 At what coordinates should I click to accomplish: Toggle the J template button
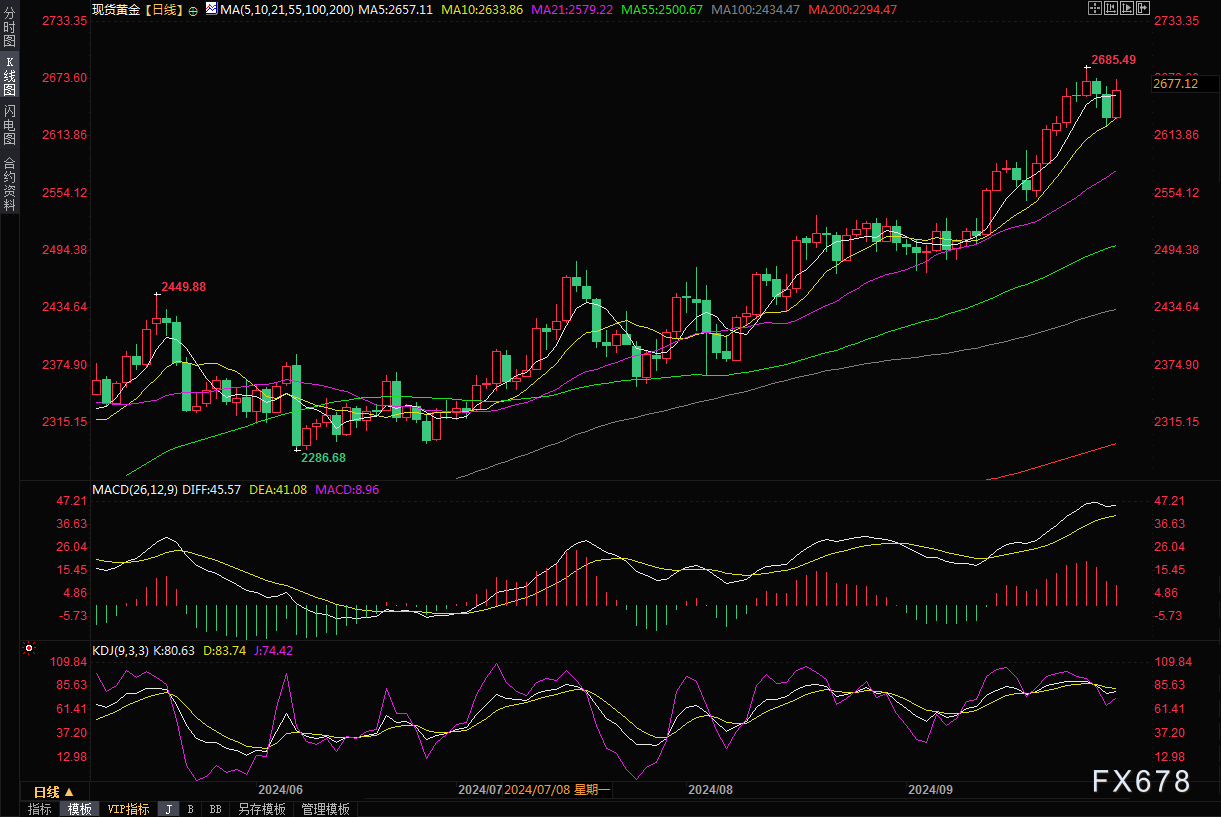[x=168, y=809]
